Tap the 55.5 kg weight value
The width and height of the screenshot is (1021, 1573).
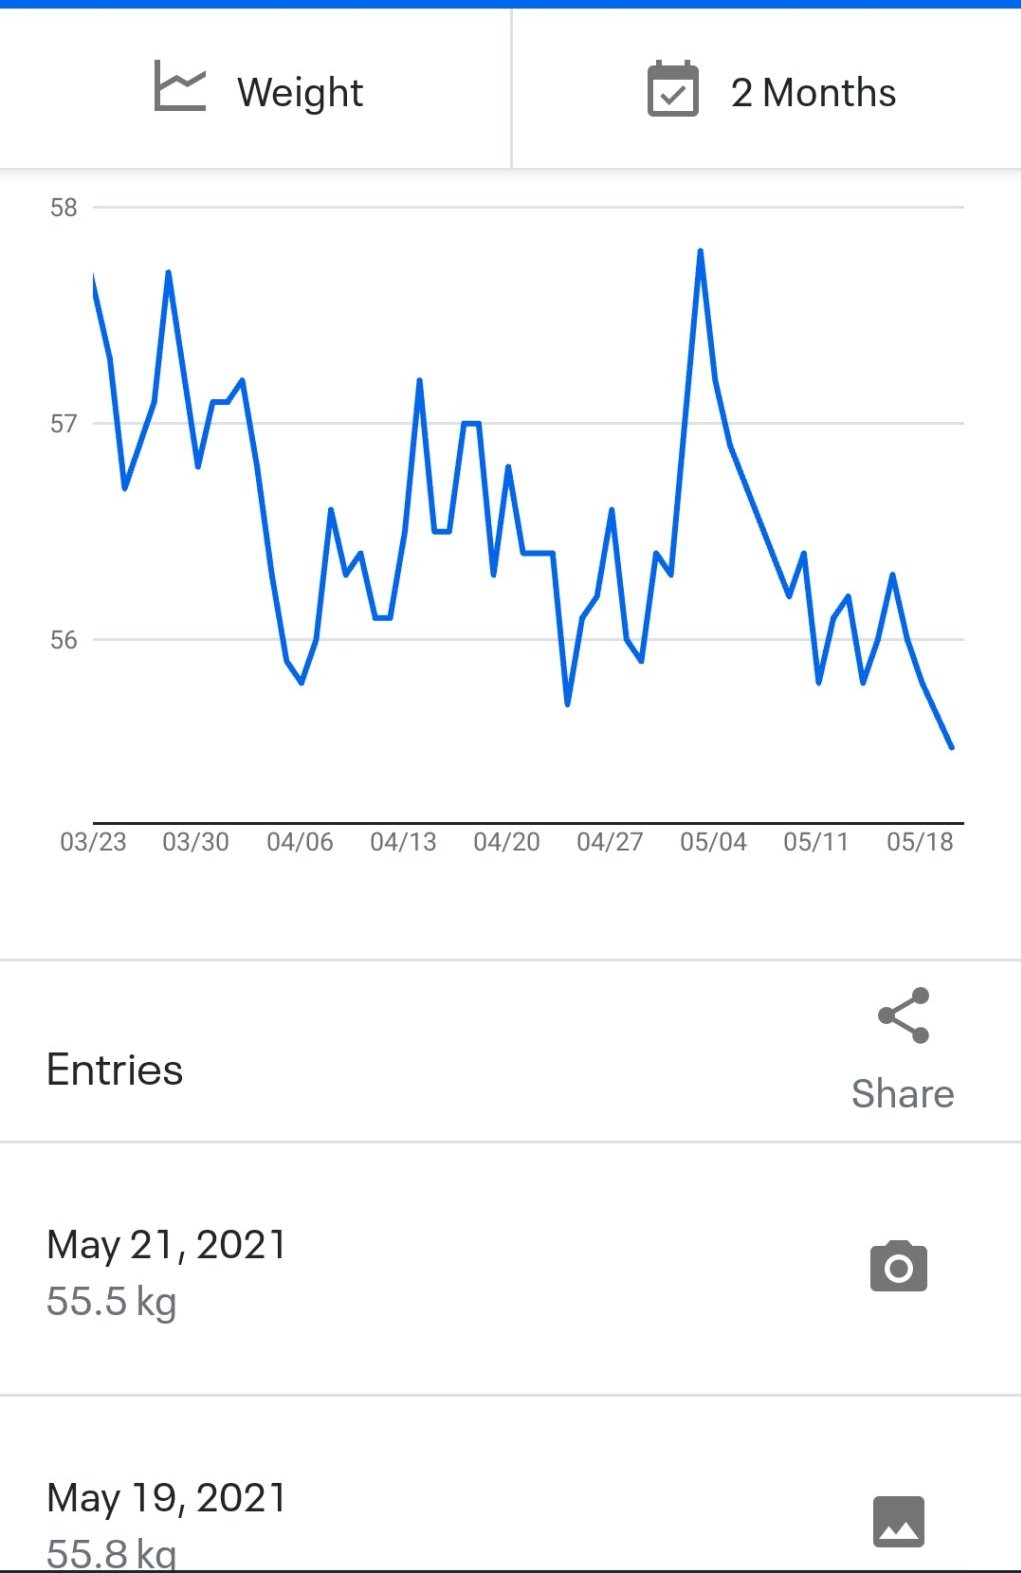[x=111, y=1301]
